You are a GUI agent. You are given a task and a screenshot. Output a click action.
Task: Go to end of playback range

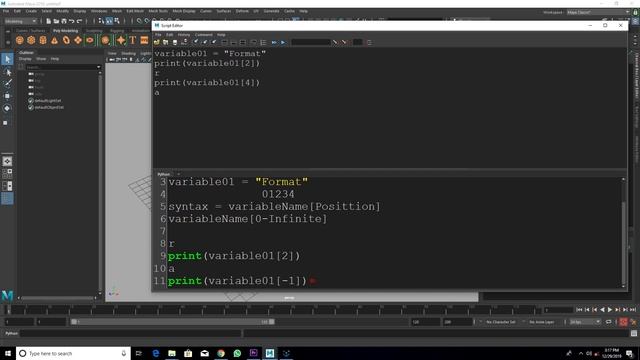point(633,310)
